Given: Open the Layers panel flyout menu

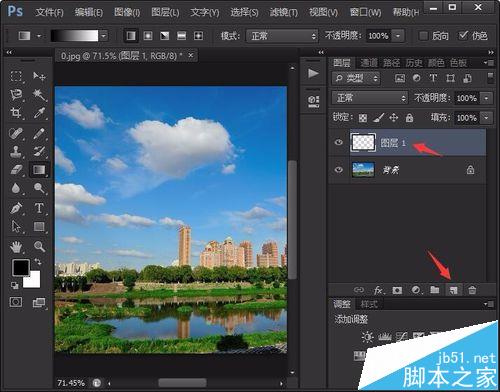Looking at the screenshot, I should (x=489, y=62).
